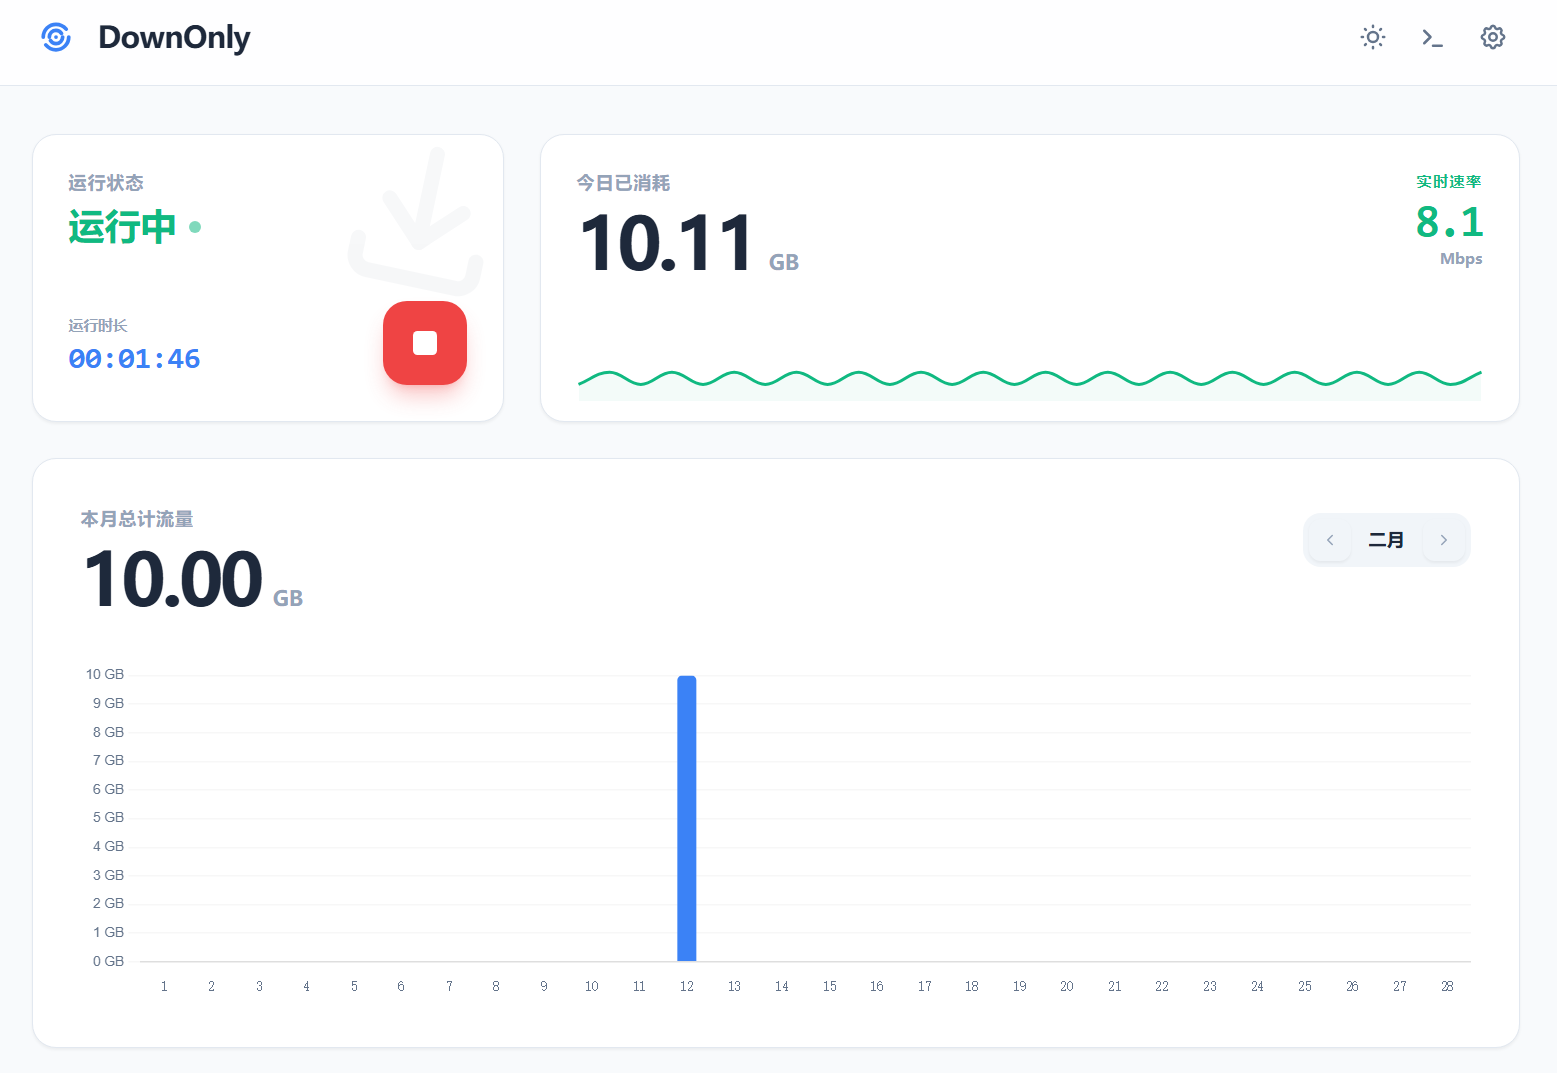Click the green real-time speed chart line
Image resolution: width=1557 pixels, height=1073 pixels.
(x=1028, y=379)
